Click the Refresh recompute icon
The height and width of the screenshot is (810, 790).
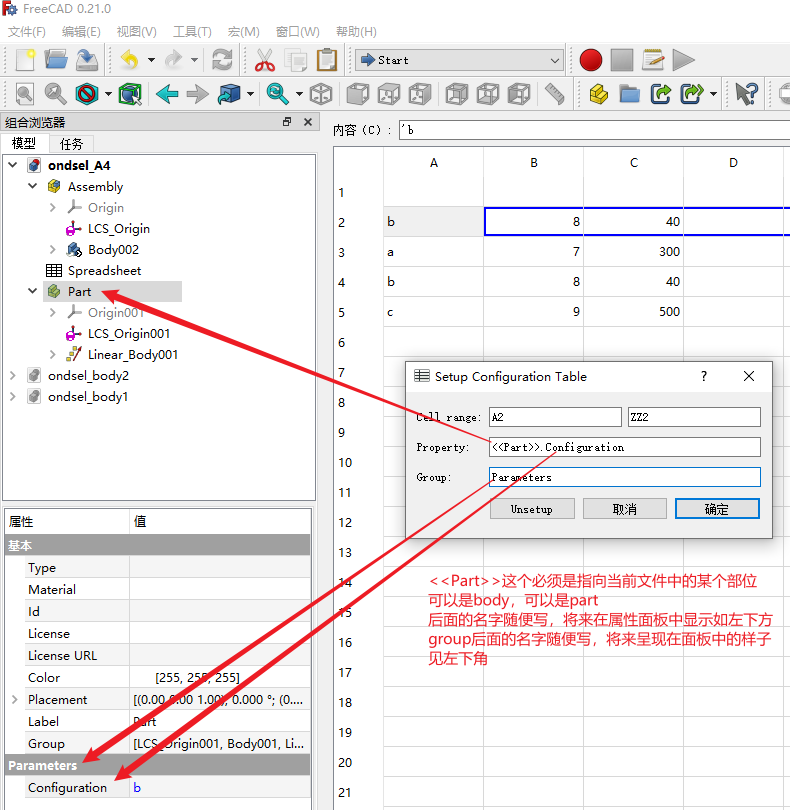(x=222, y=60)
